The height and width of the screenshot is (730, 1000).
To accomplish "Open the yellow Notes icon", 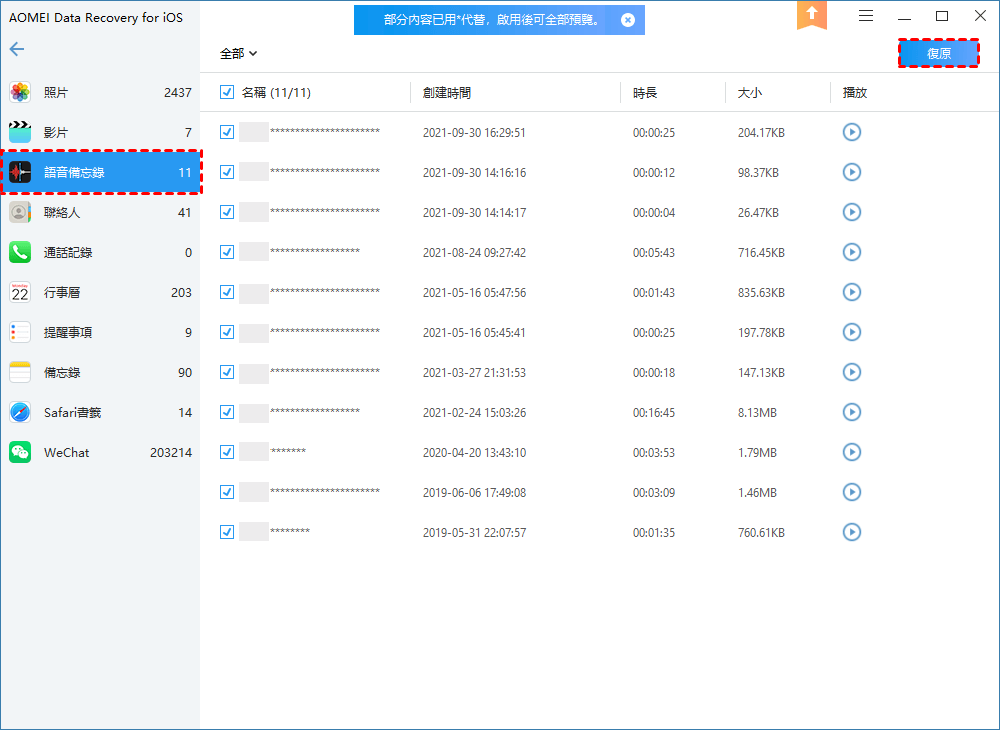I will tap(20, 372).
